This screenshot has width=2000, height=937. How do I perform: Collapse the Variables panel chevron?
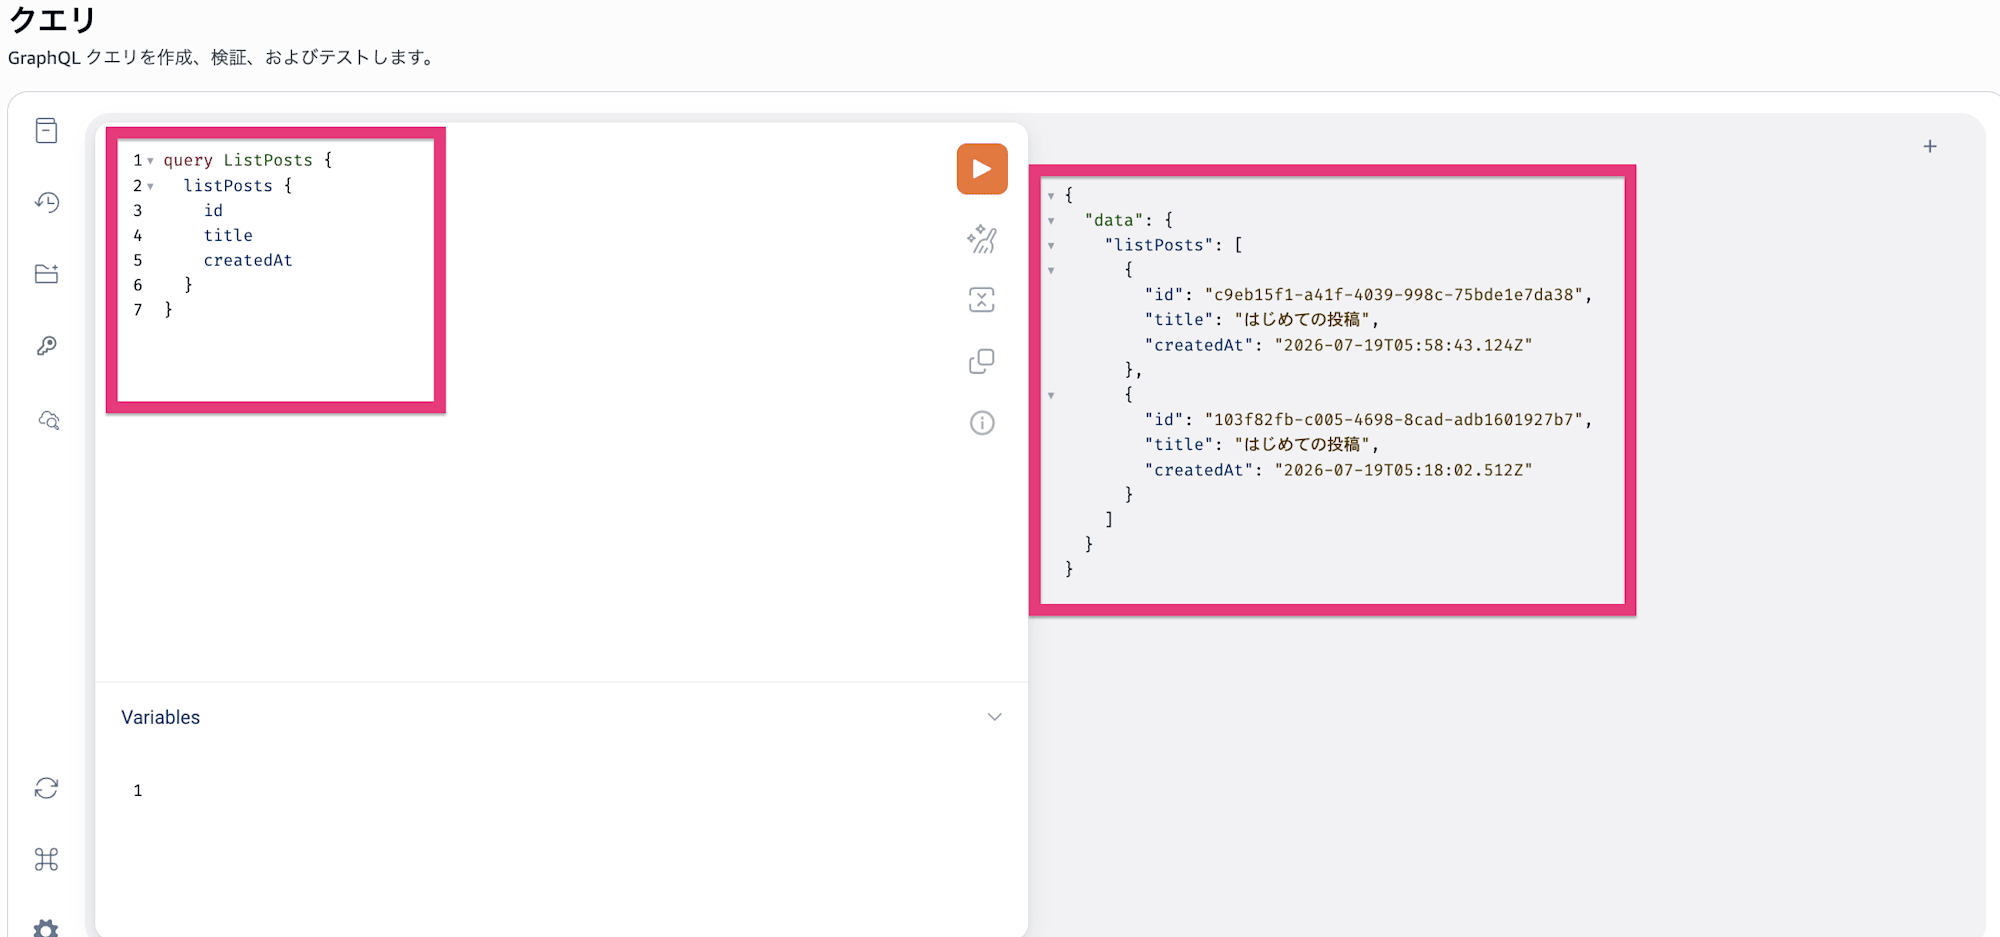[x=994, y=717]
